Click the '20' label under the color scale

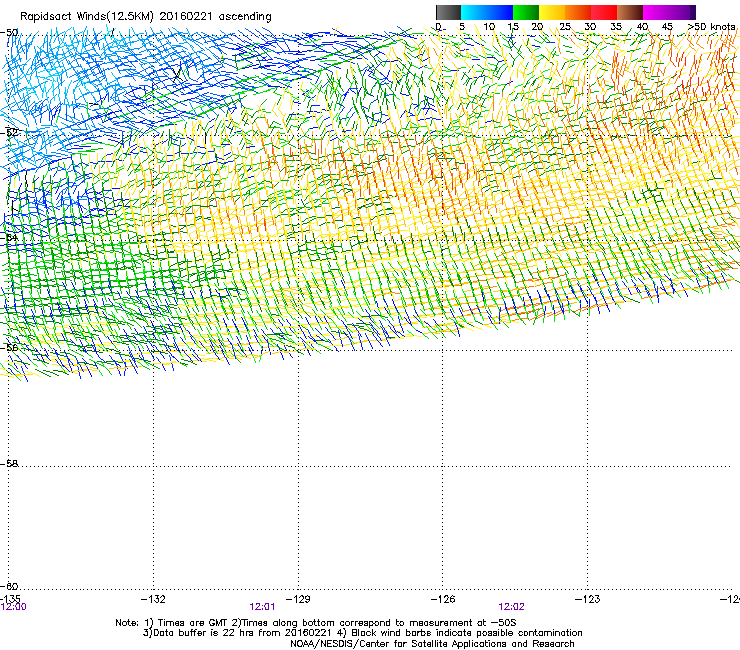pyautogui.click(x=537, y=26)
